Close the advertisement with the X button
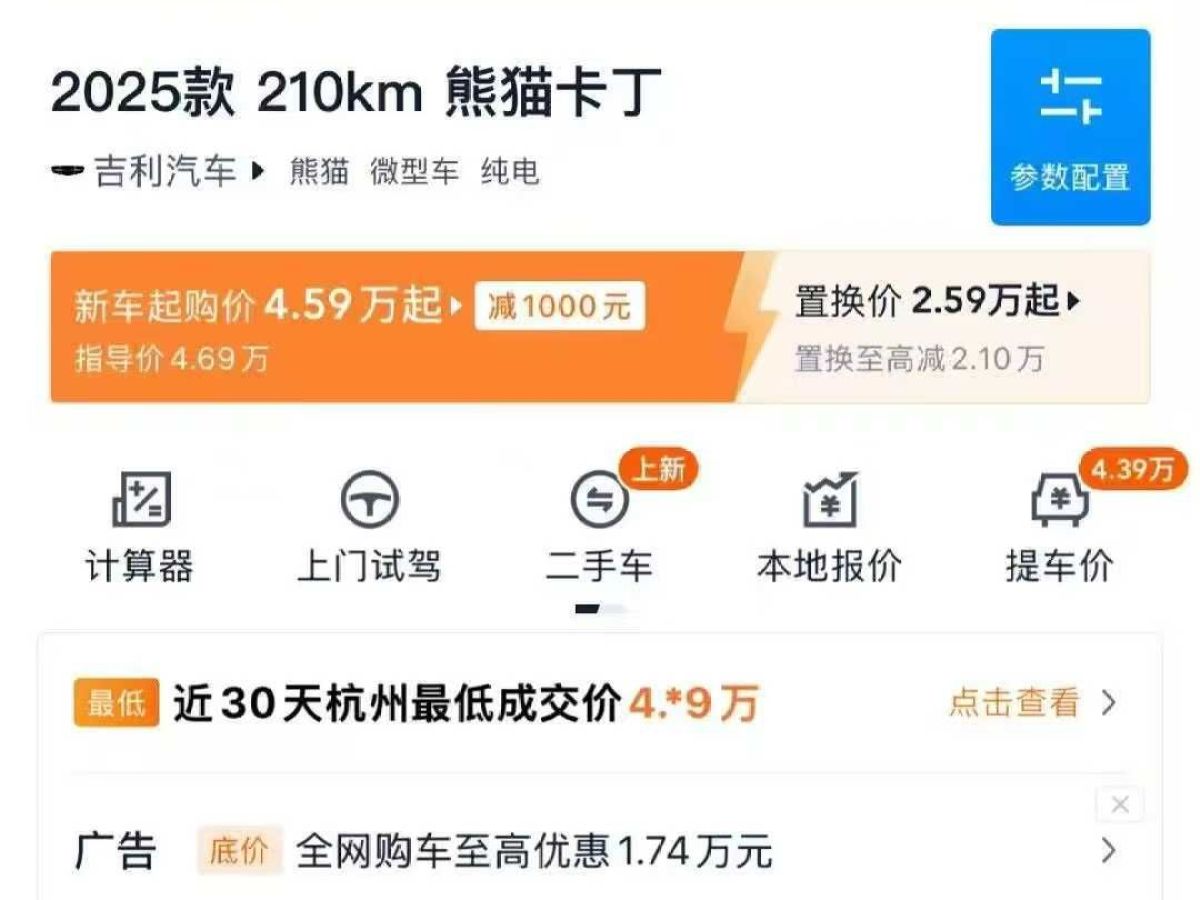1200x900 pixels. click(x=1120, y=805)
